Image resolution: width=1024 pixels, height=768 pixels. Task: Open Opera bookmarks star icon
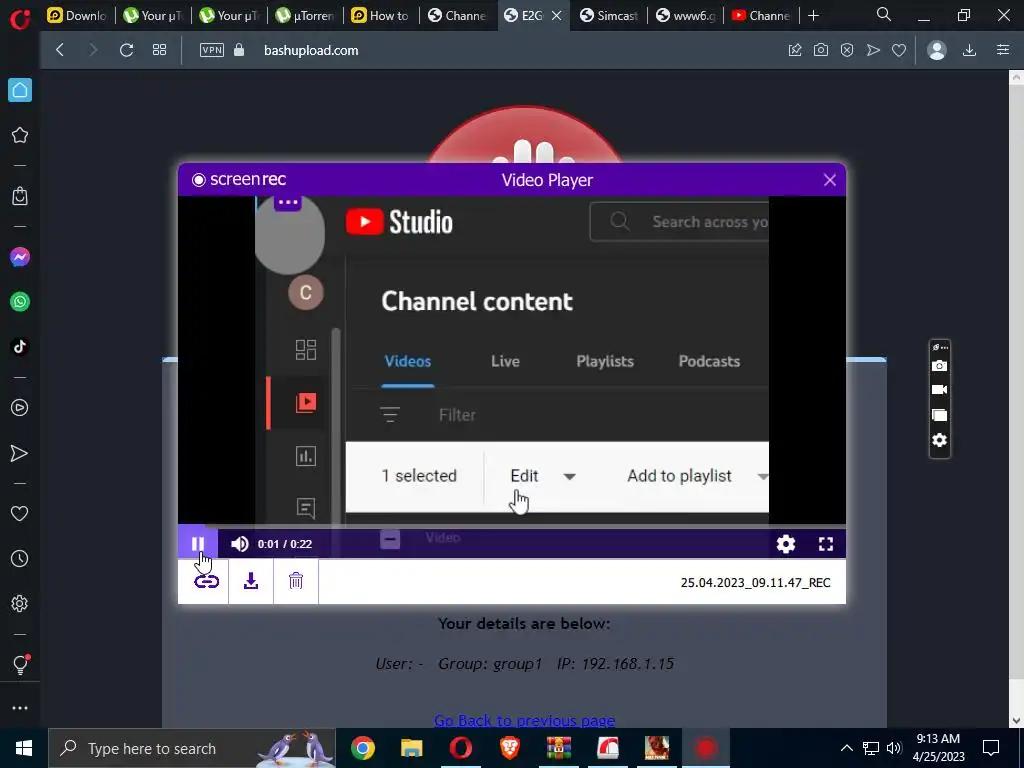click(20, 135)
